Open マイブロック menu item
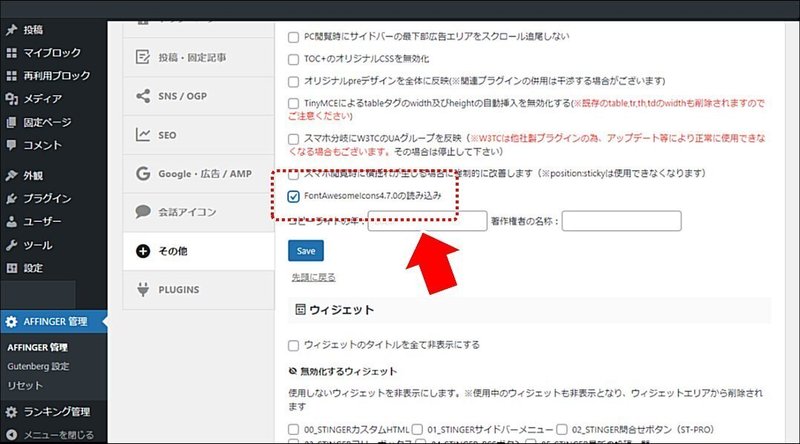 click(54, 53)
